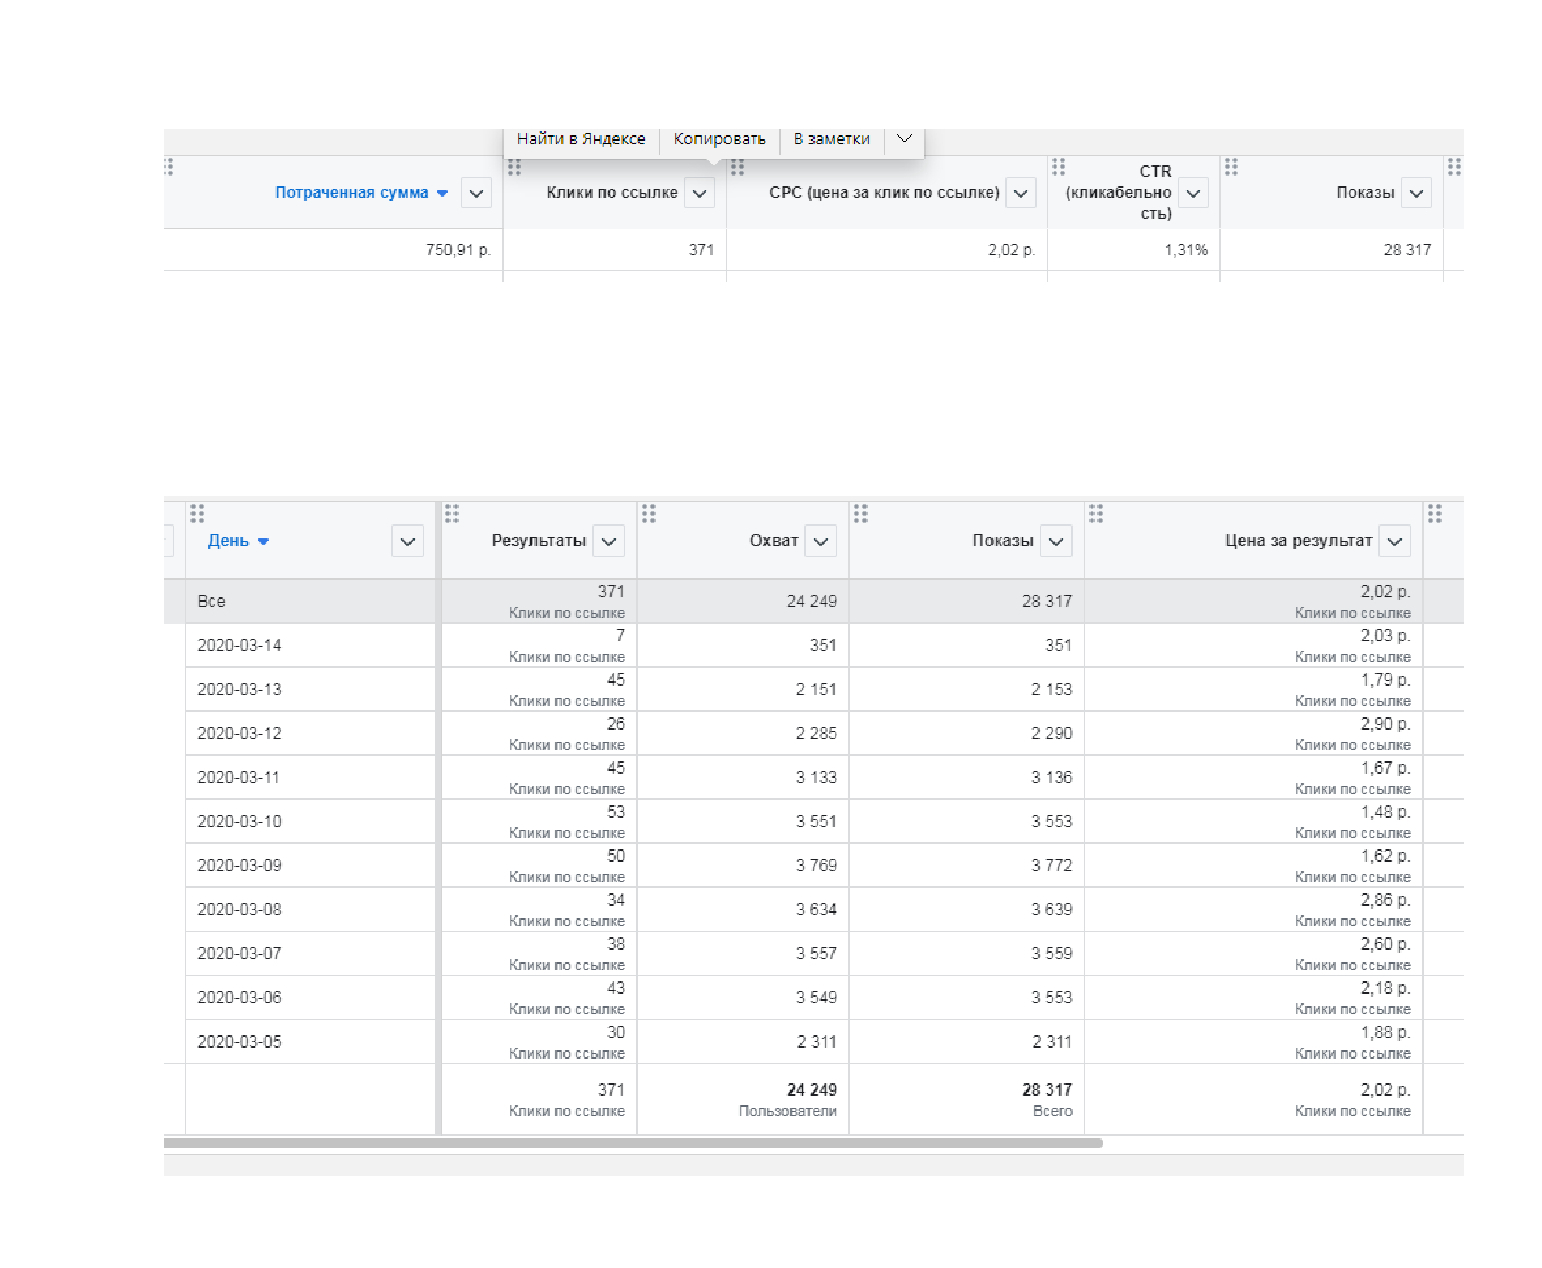Image resolution: width=1542 pixels, height=1268 pixels.
Task: Open dropdown next to Потраченная сумма column
Action: tap(476, 193)
